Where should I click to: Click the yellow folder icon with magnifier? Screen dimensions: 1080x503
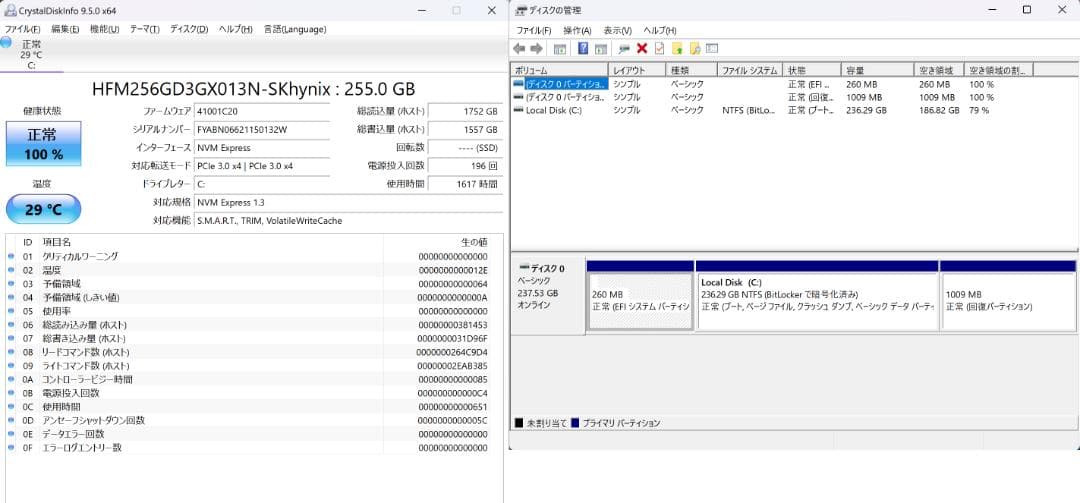(x=695, y=48)
